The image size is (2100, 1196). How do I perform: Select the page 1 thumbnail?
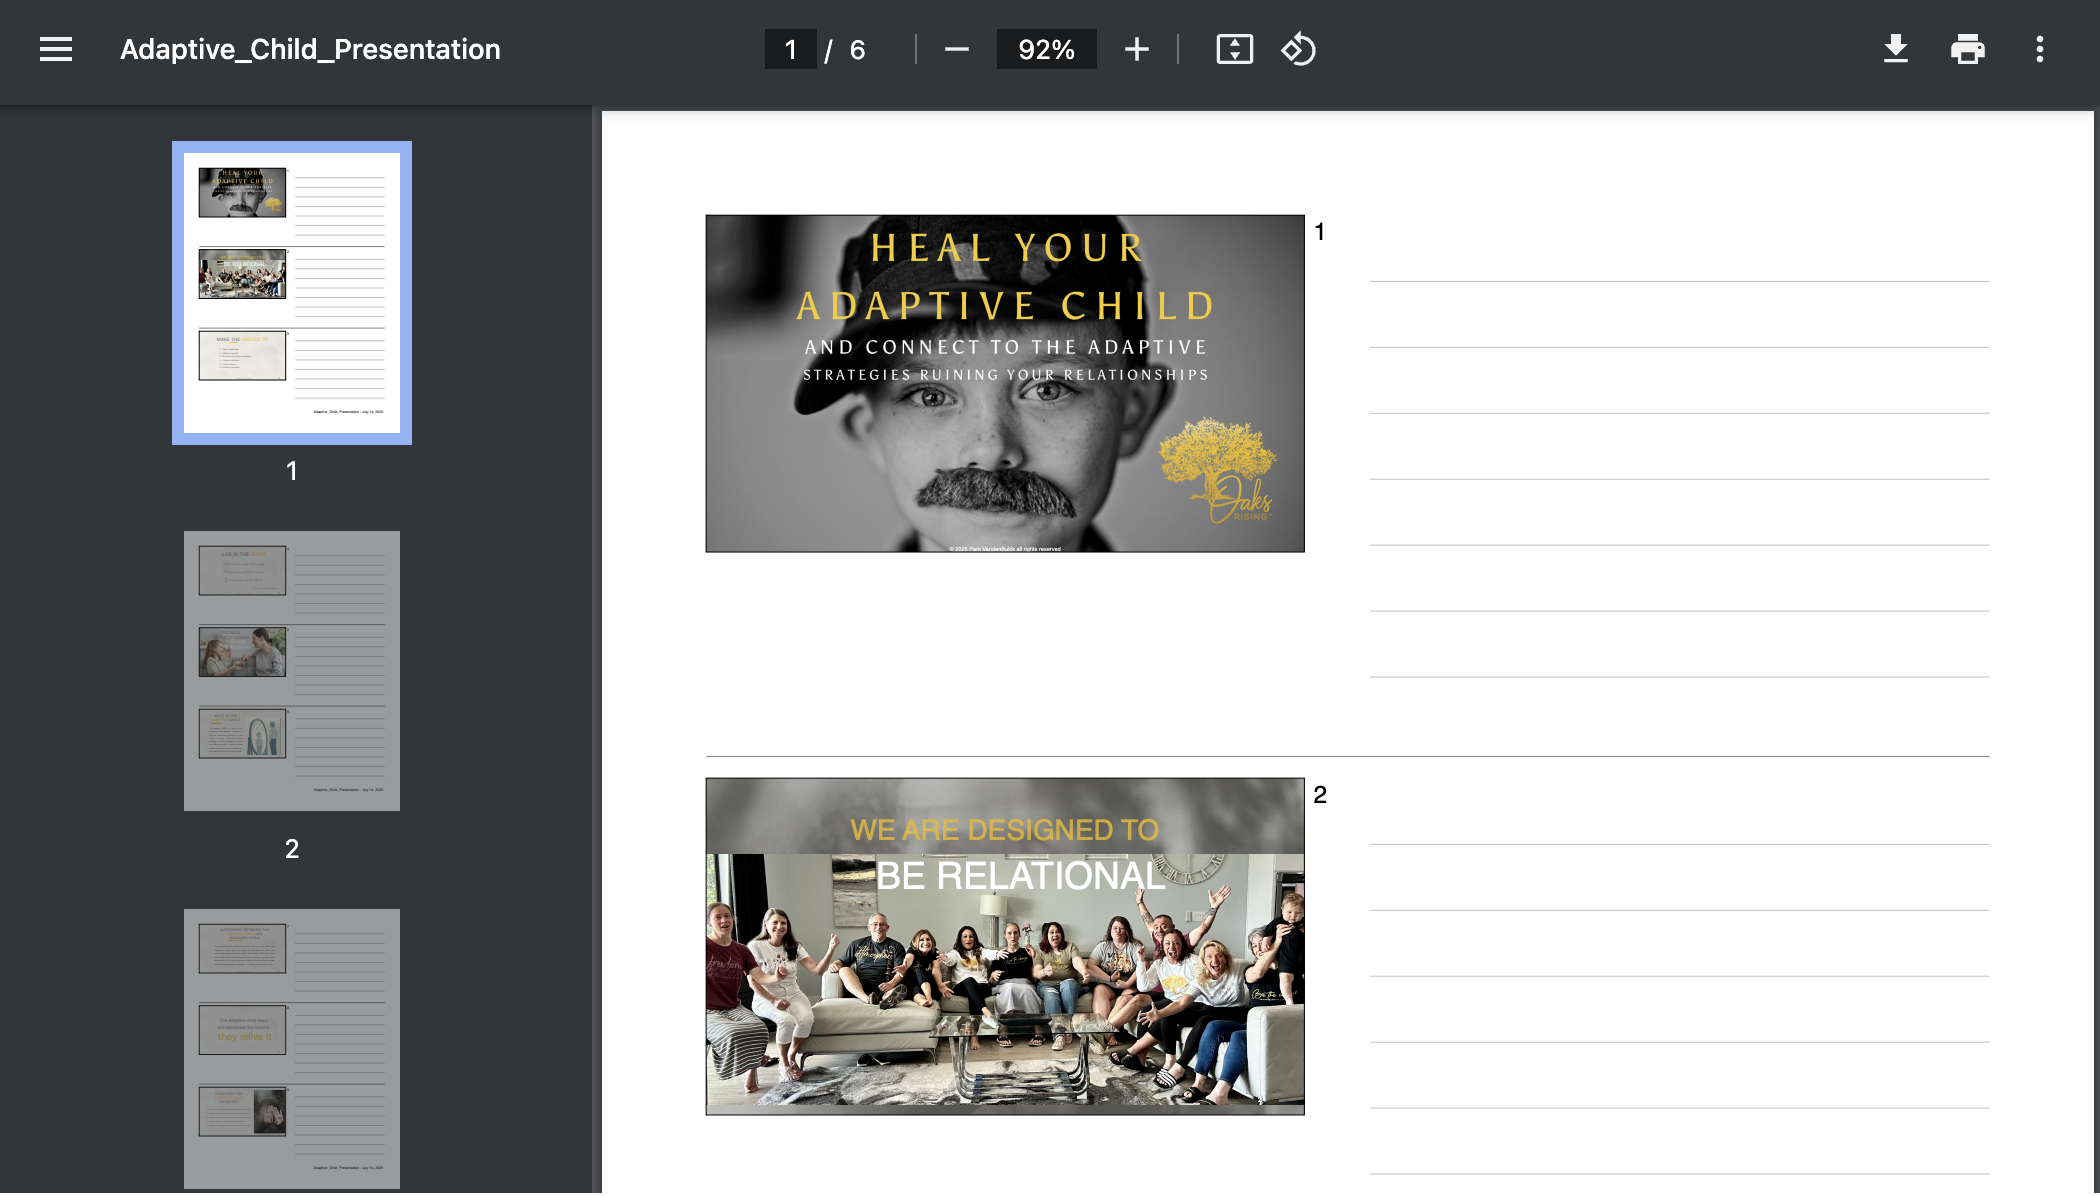tap(292, 293)
